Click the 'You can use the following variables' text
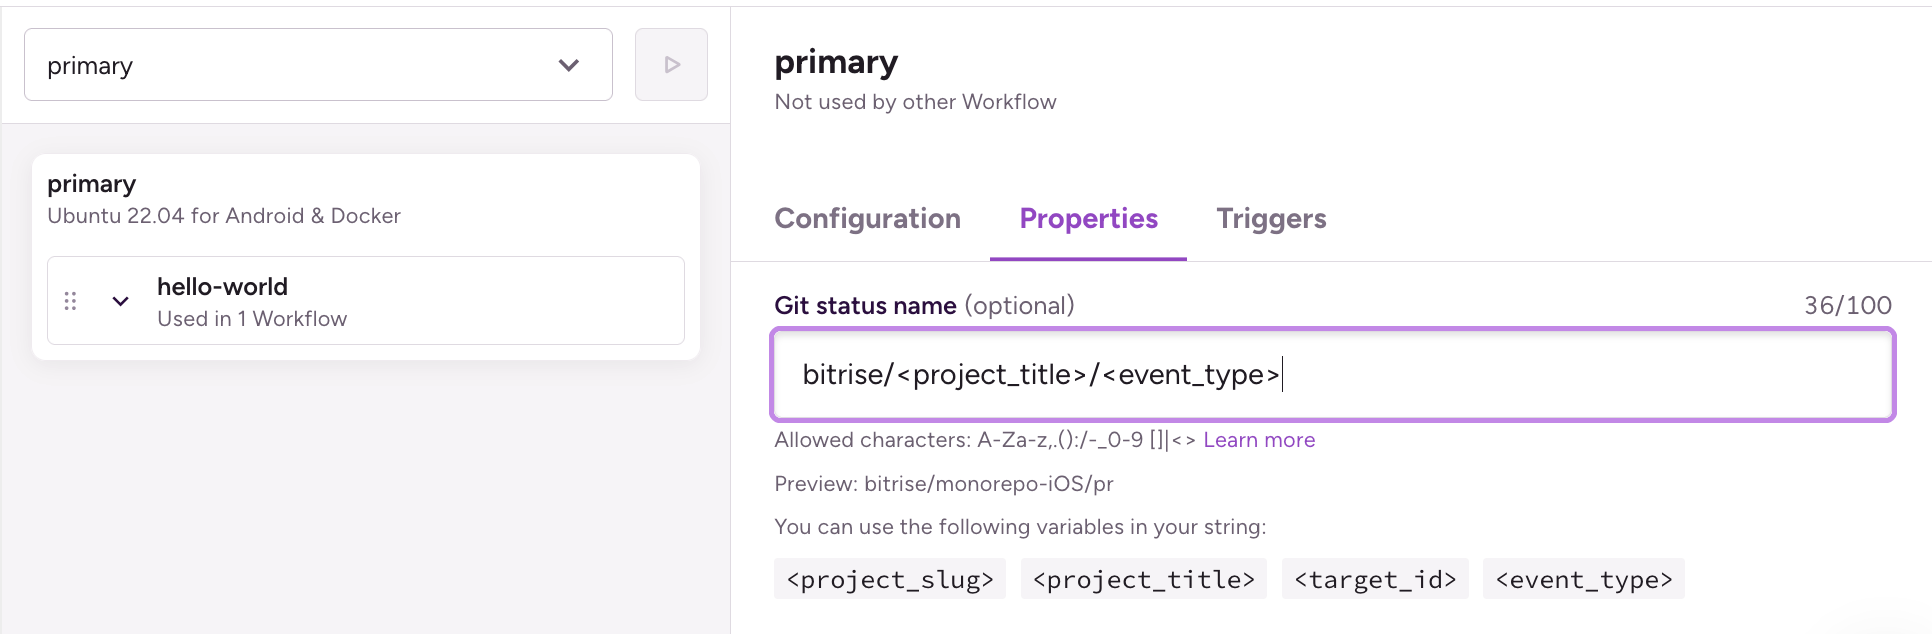This screenshot has height=634, width=1932. [x=1020, y=527]
